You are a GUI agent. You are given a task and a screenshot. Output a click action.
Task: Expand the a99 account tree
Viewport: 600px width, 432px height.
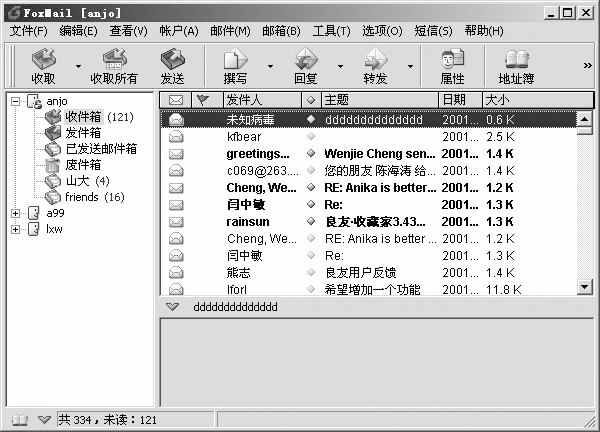pos(16,213)
